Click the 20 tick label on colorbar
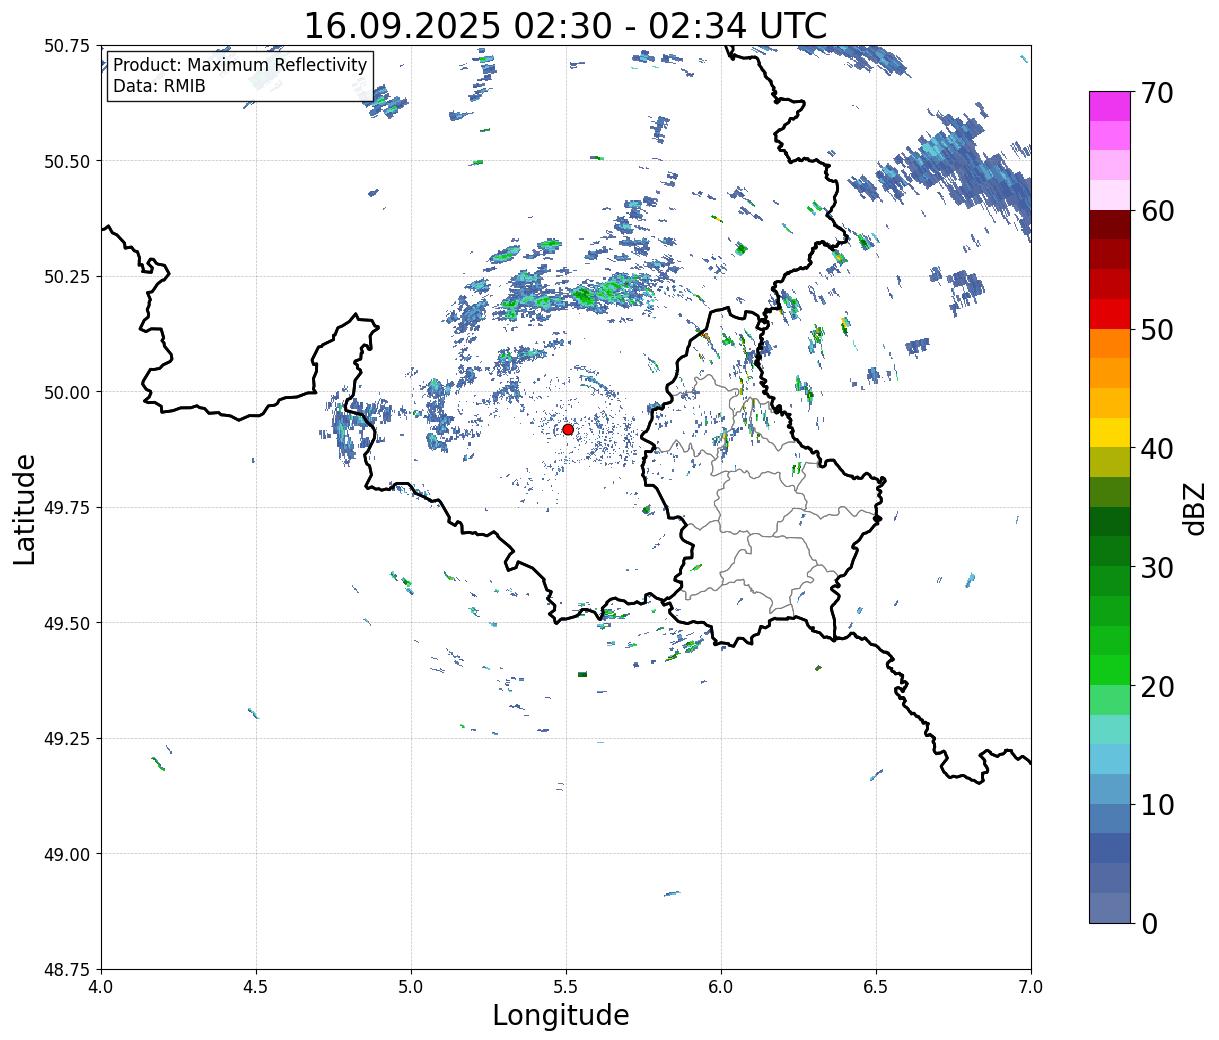The height and width of the screenshot is (1040, 1219). tap(1156, 686)
